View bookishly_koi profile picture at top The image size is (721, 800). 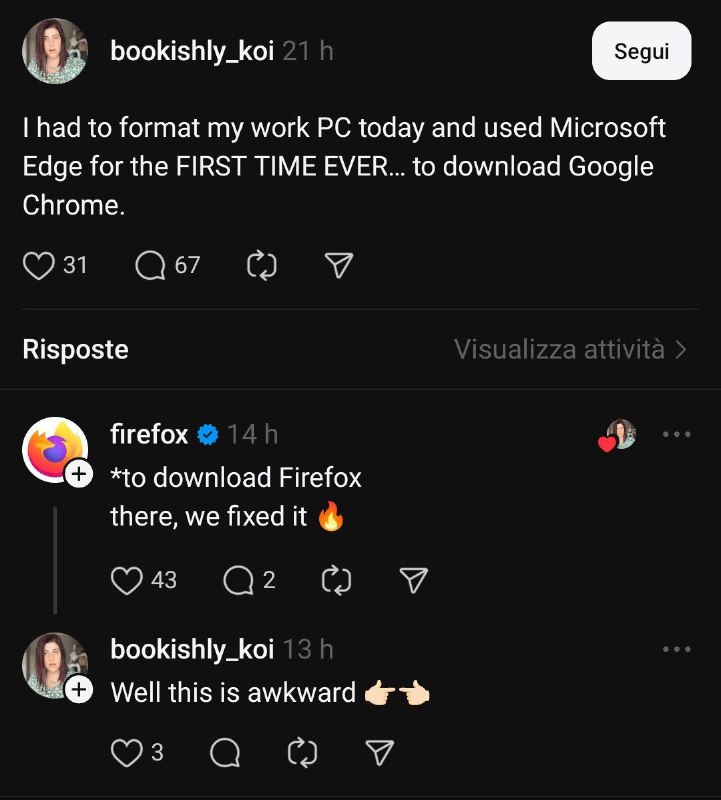coord(55,51)
